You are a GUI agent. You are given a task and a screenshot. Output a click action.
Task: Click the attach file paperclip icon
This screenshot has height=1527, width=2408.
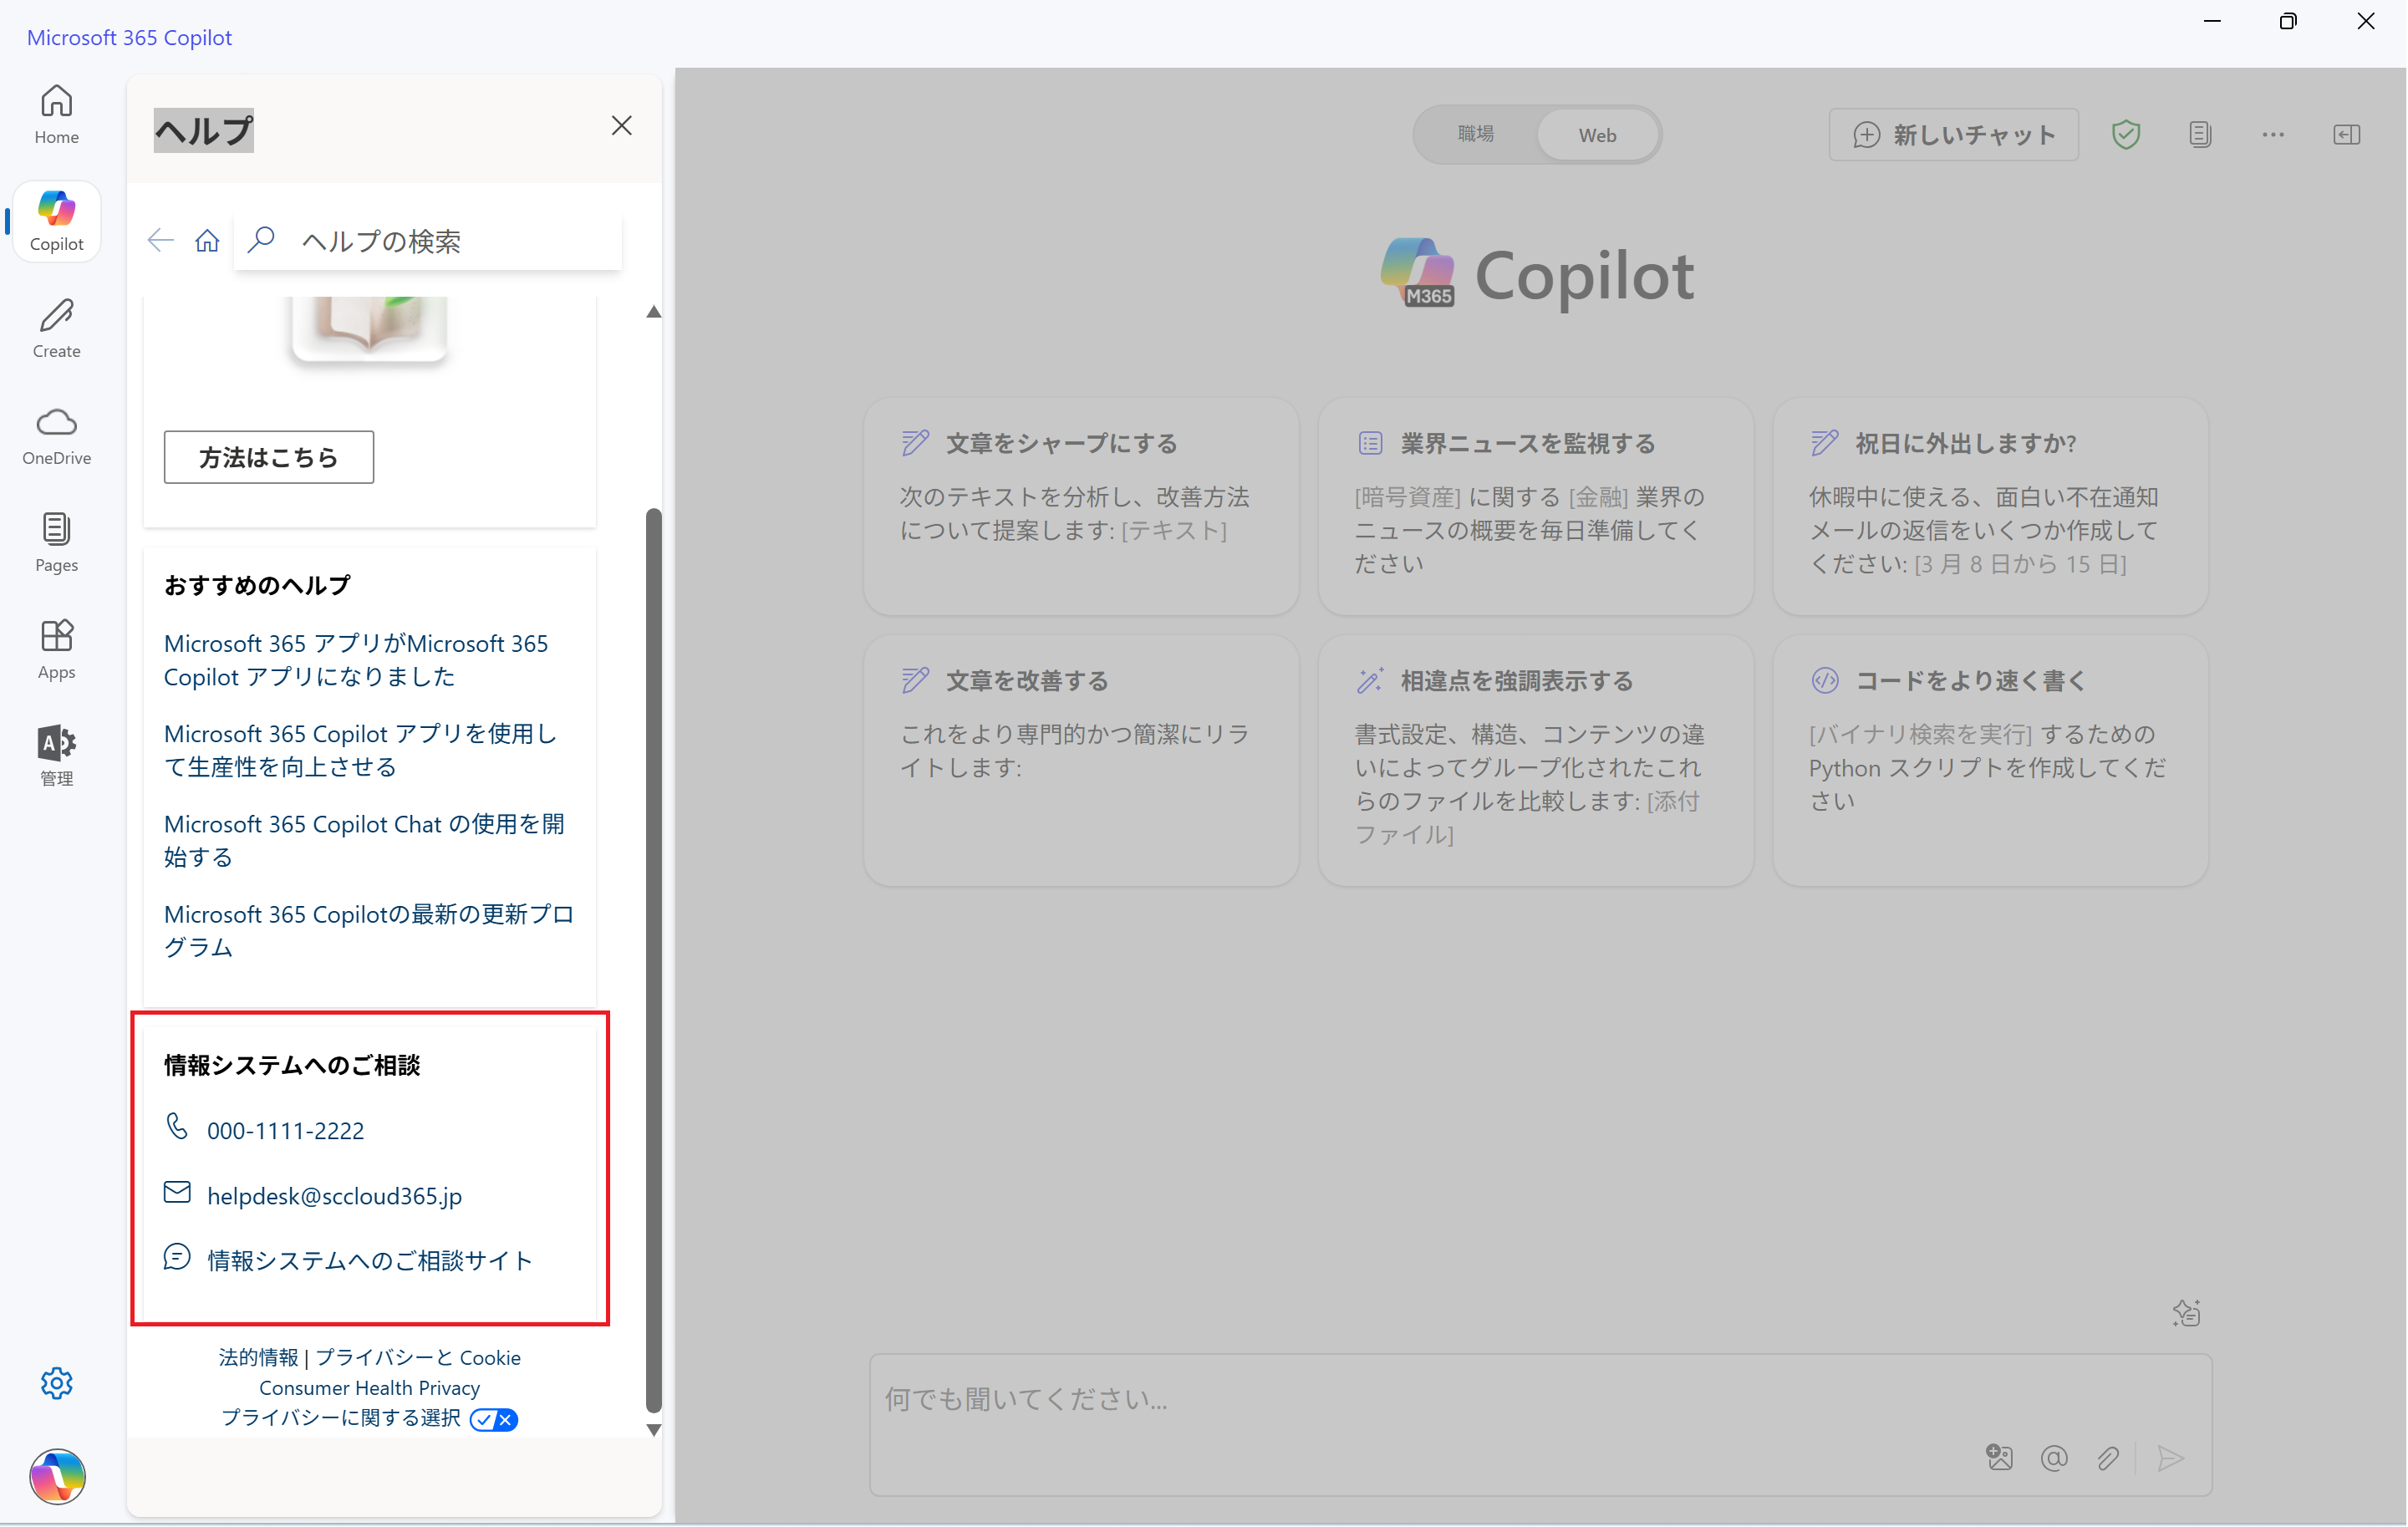coord(2108,1458)
